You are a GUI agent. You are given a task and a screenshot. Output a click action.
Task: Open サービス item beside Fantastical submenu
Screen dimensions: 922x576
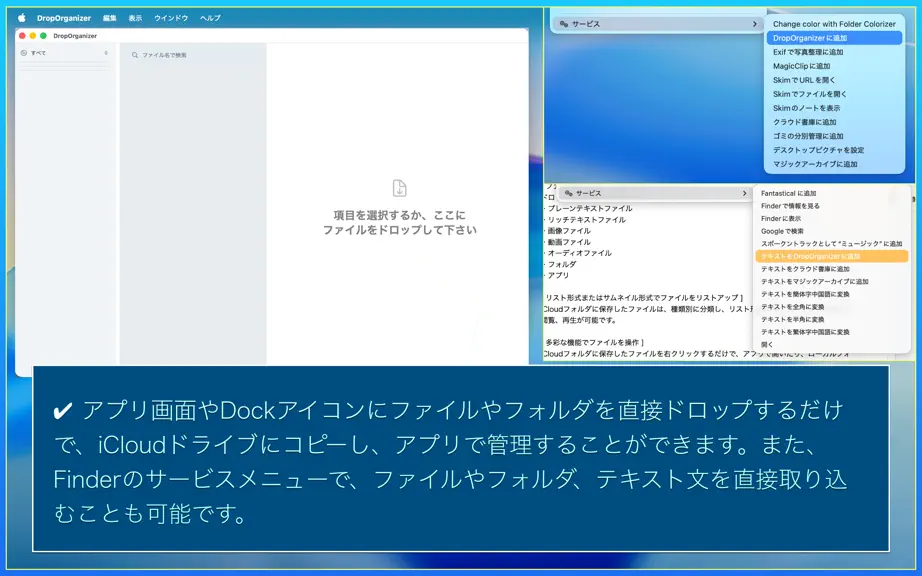pos(654,193)
